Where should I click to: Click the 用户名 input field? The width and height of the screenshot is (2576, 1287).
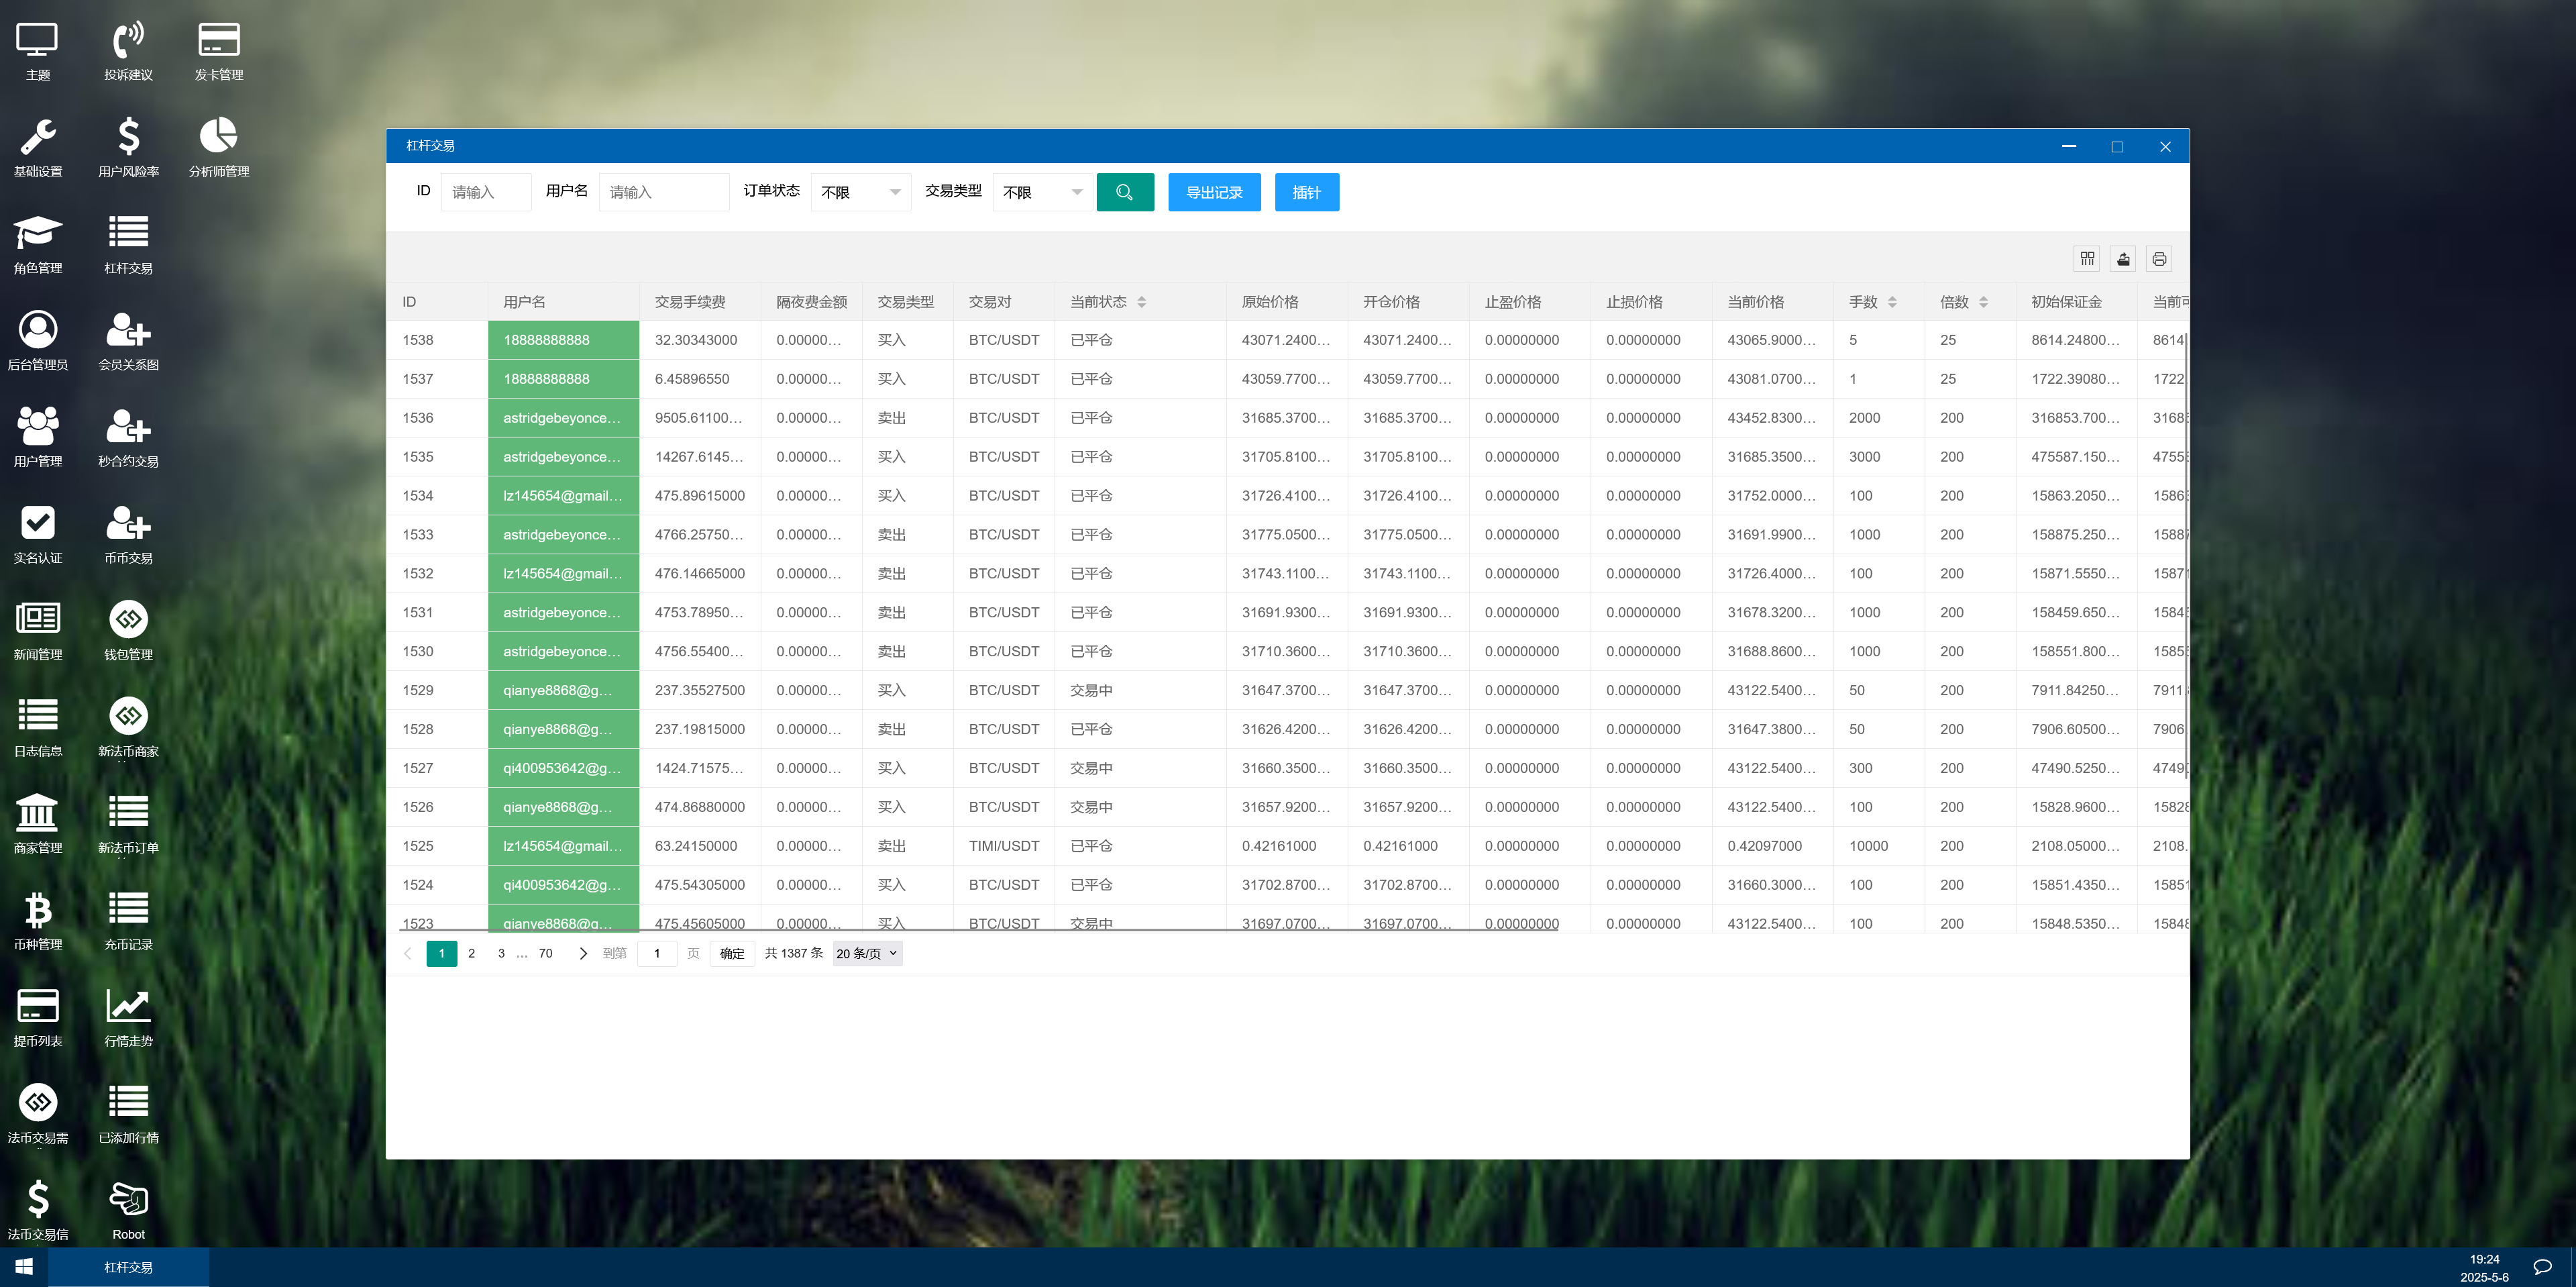pyautogui.click(x=663, y=192)
